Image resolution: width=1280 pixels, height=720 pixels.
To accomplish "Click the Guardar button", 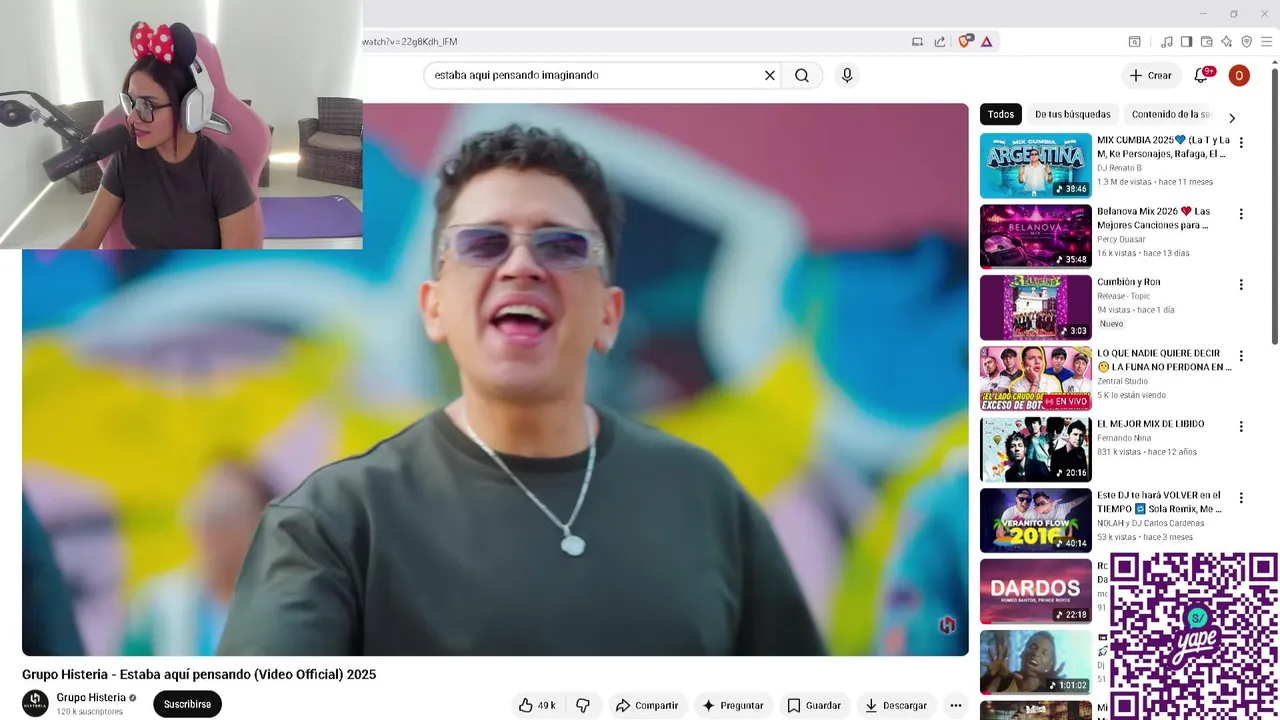I will click(x=814, y=705).
